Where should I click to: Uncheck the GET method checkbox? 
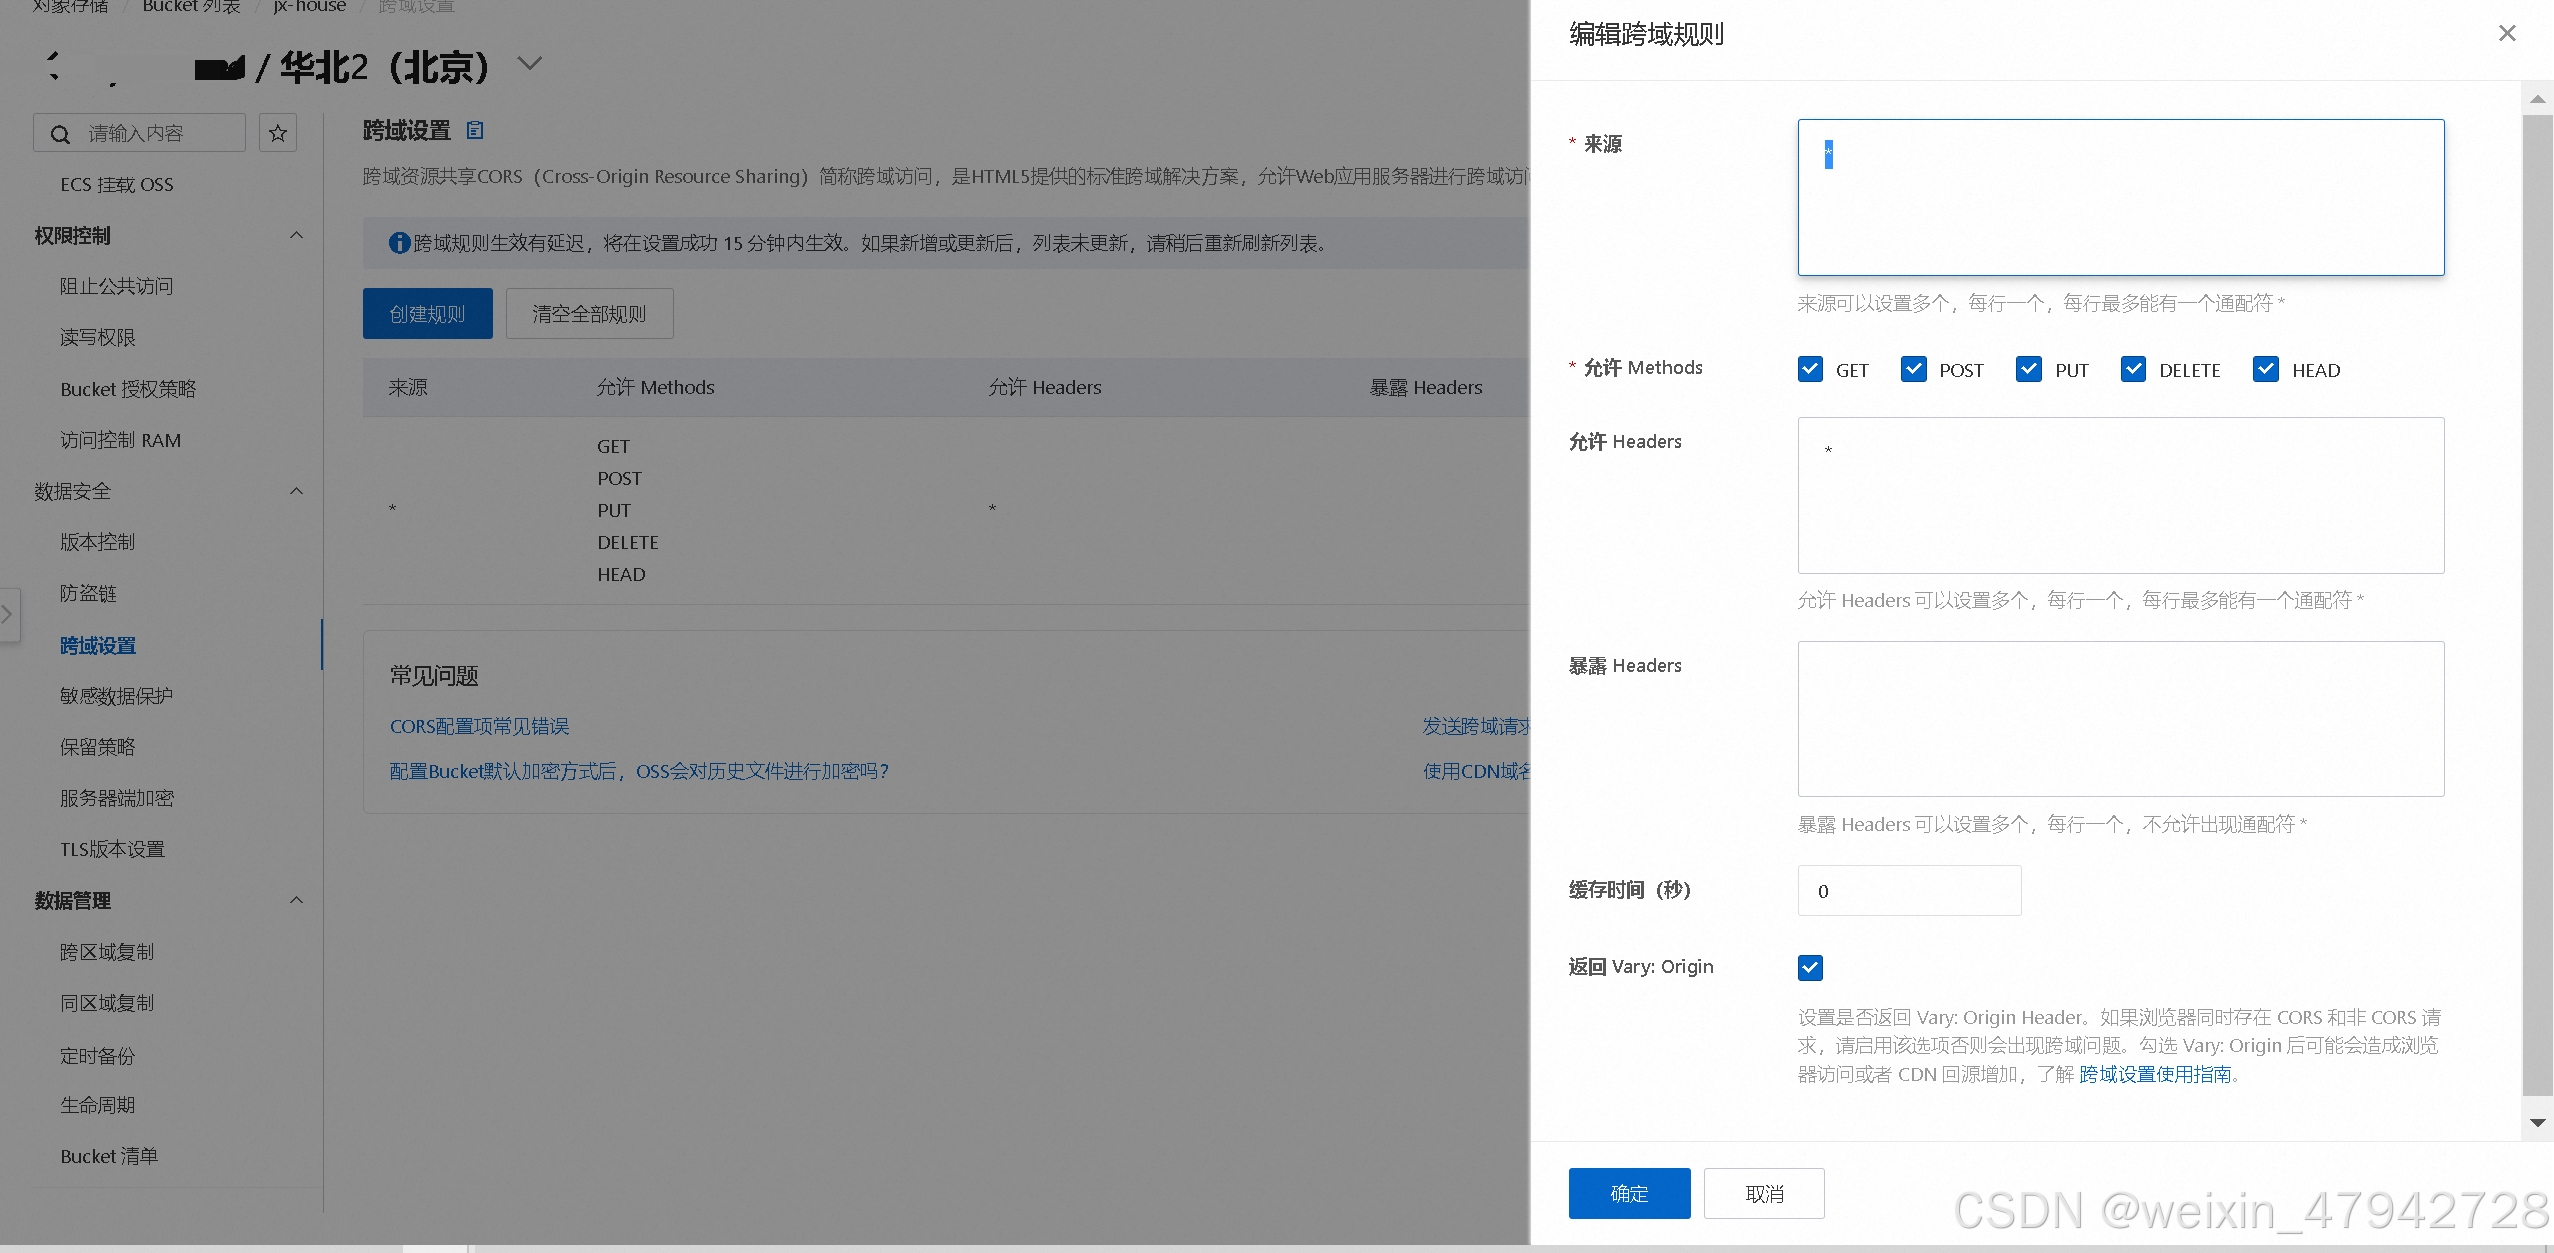[1810, 369]
